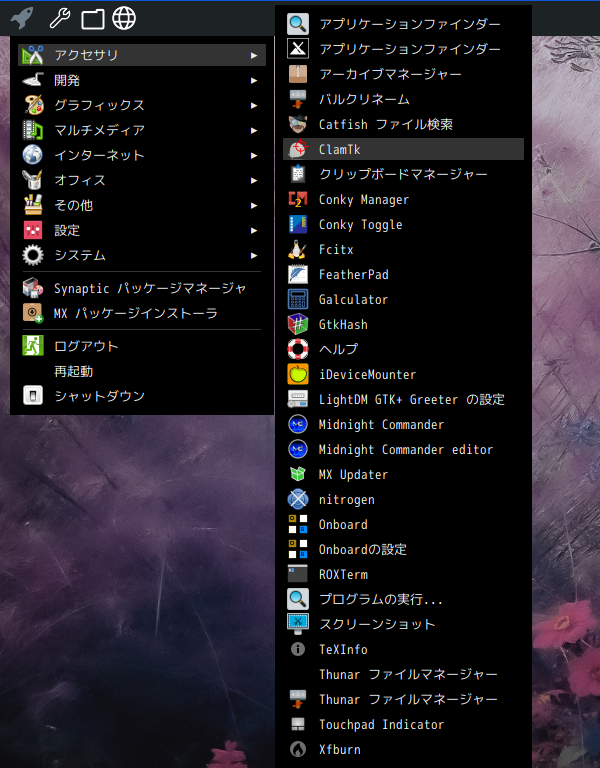
Task: Open TeXInfo entry
Action: pos(404,649)
